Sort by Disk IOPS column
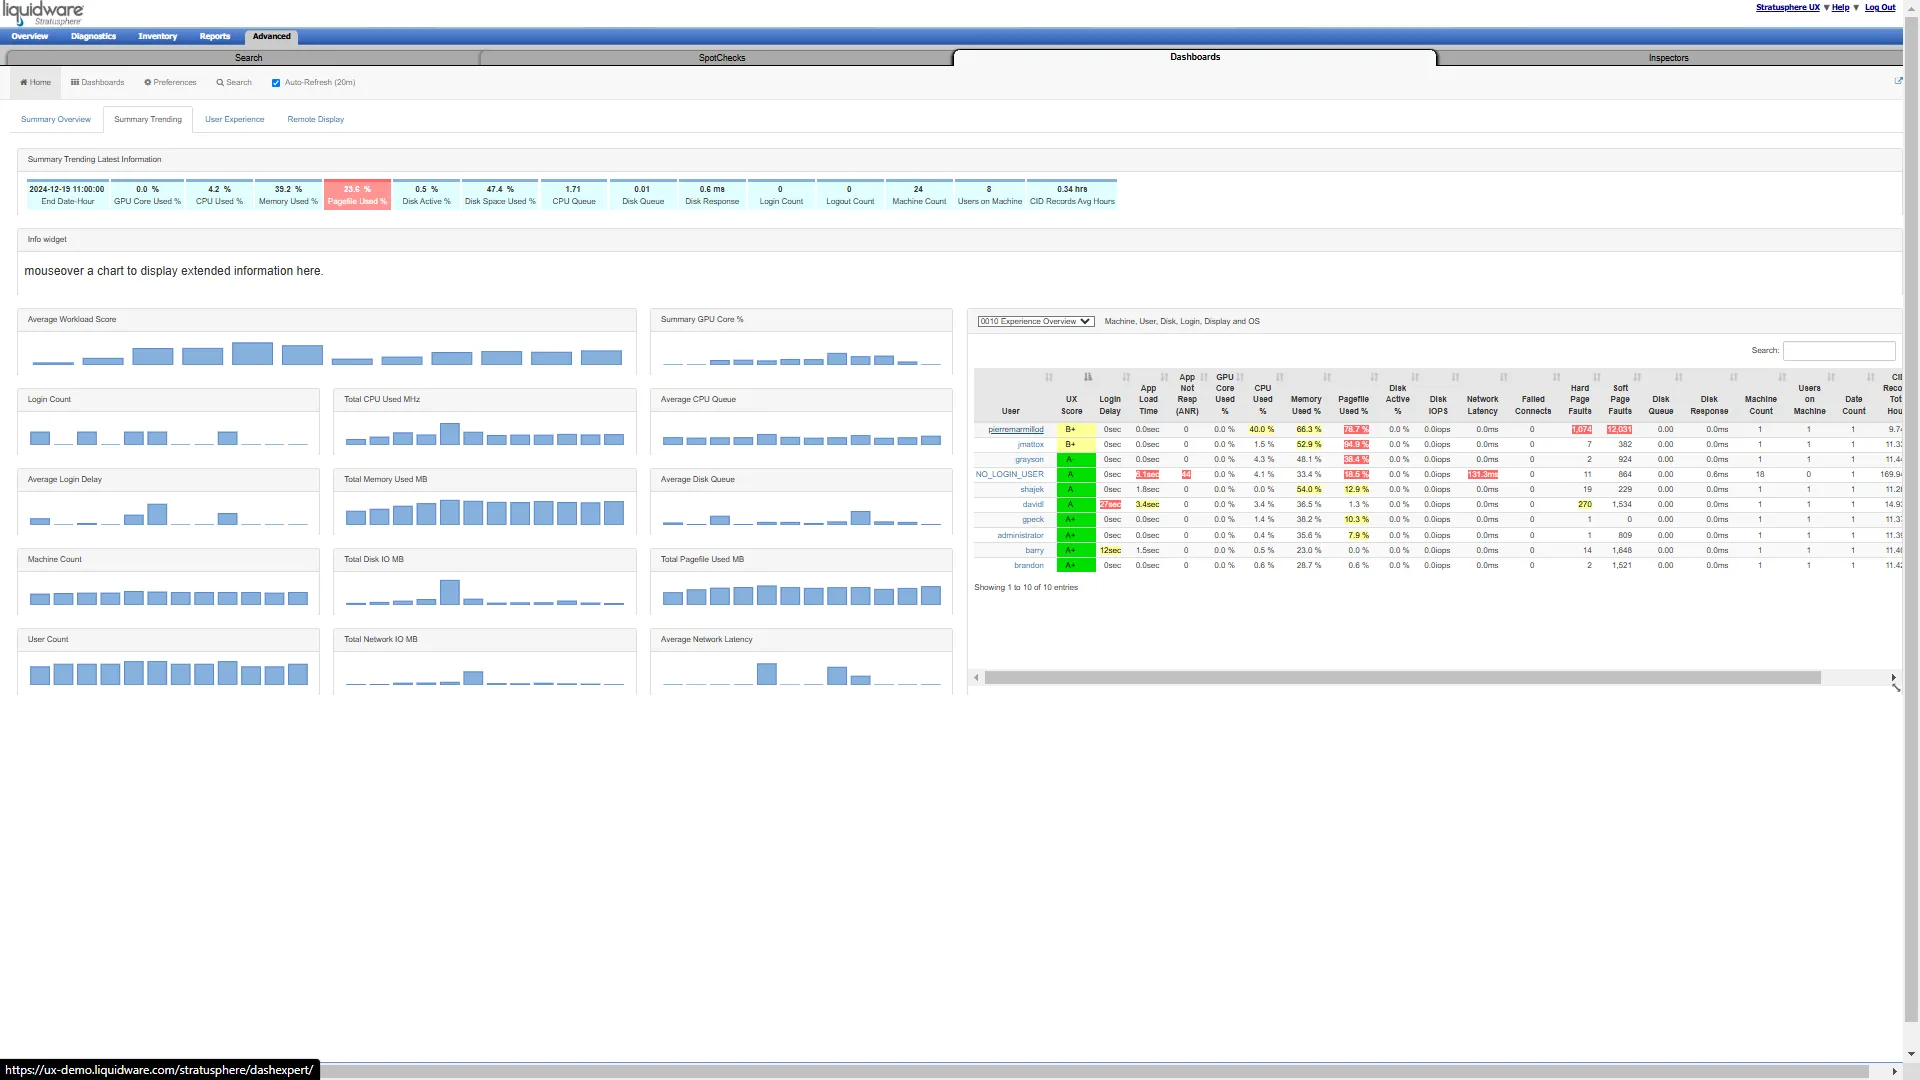This screenshot has height=1080, width=1920. click(x=1455, y=377)
